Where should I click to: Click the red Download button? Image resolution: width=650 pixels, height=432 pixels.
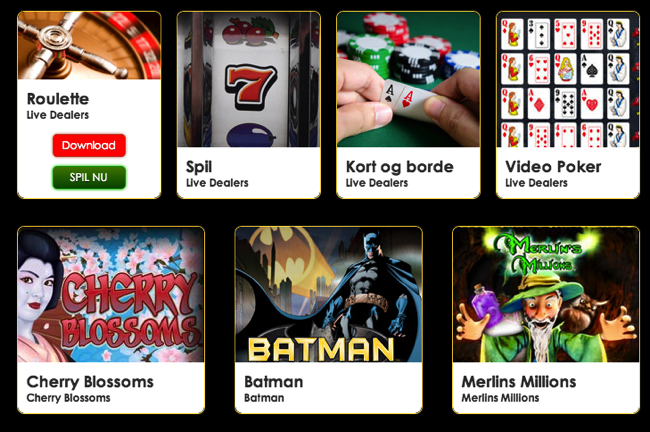click(89, 145)
